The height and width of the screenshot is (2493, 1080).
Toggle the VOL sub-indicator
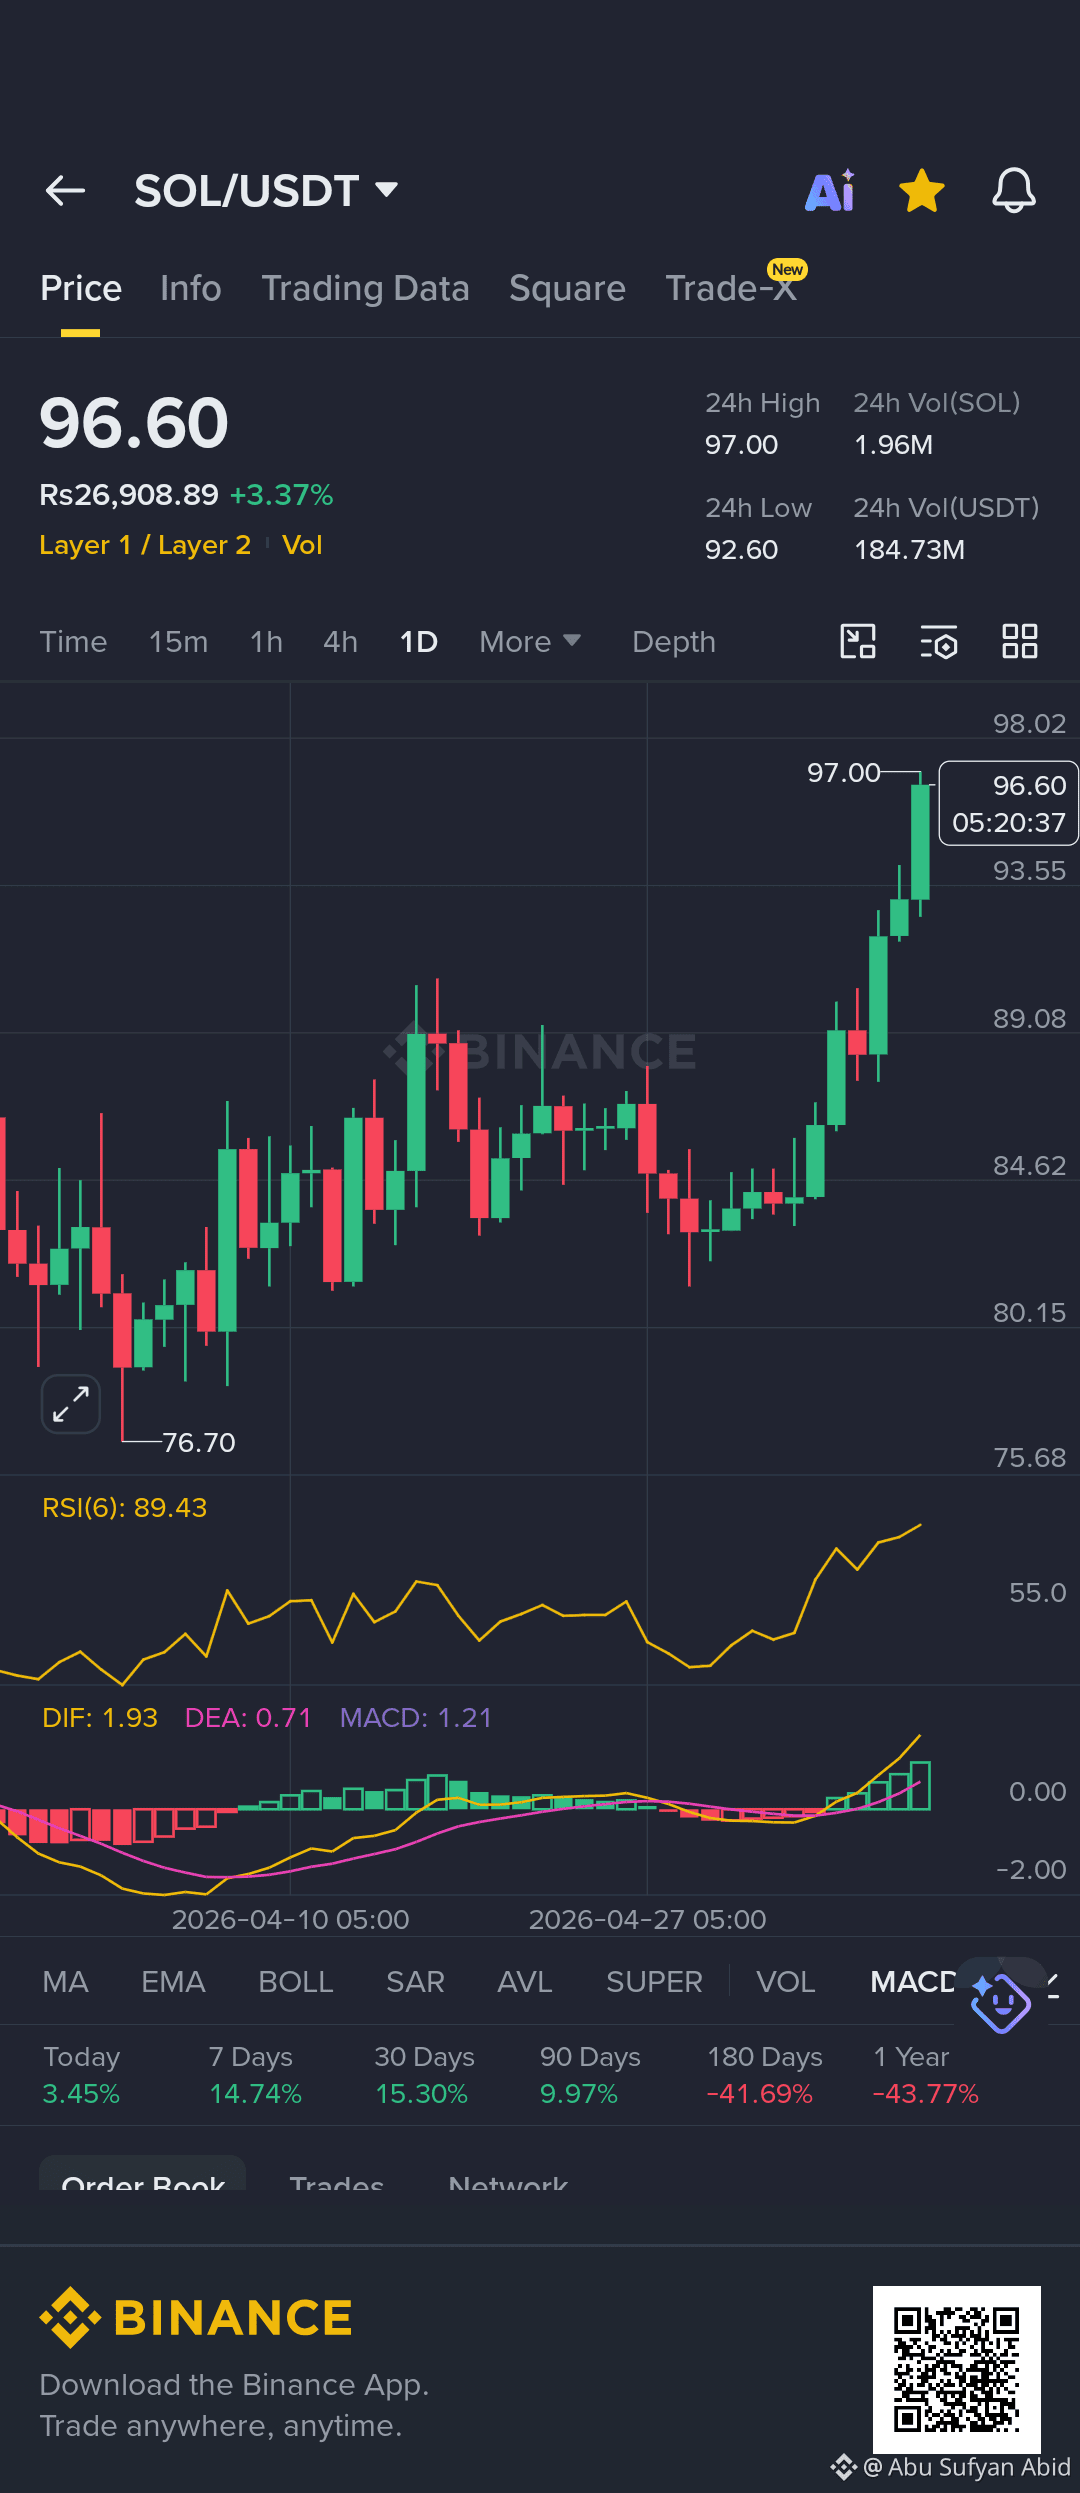point(786,1981)
